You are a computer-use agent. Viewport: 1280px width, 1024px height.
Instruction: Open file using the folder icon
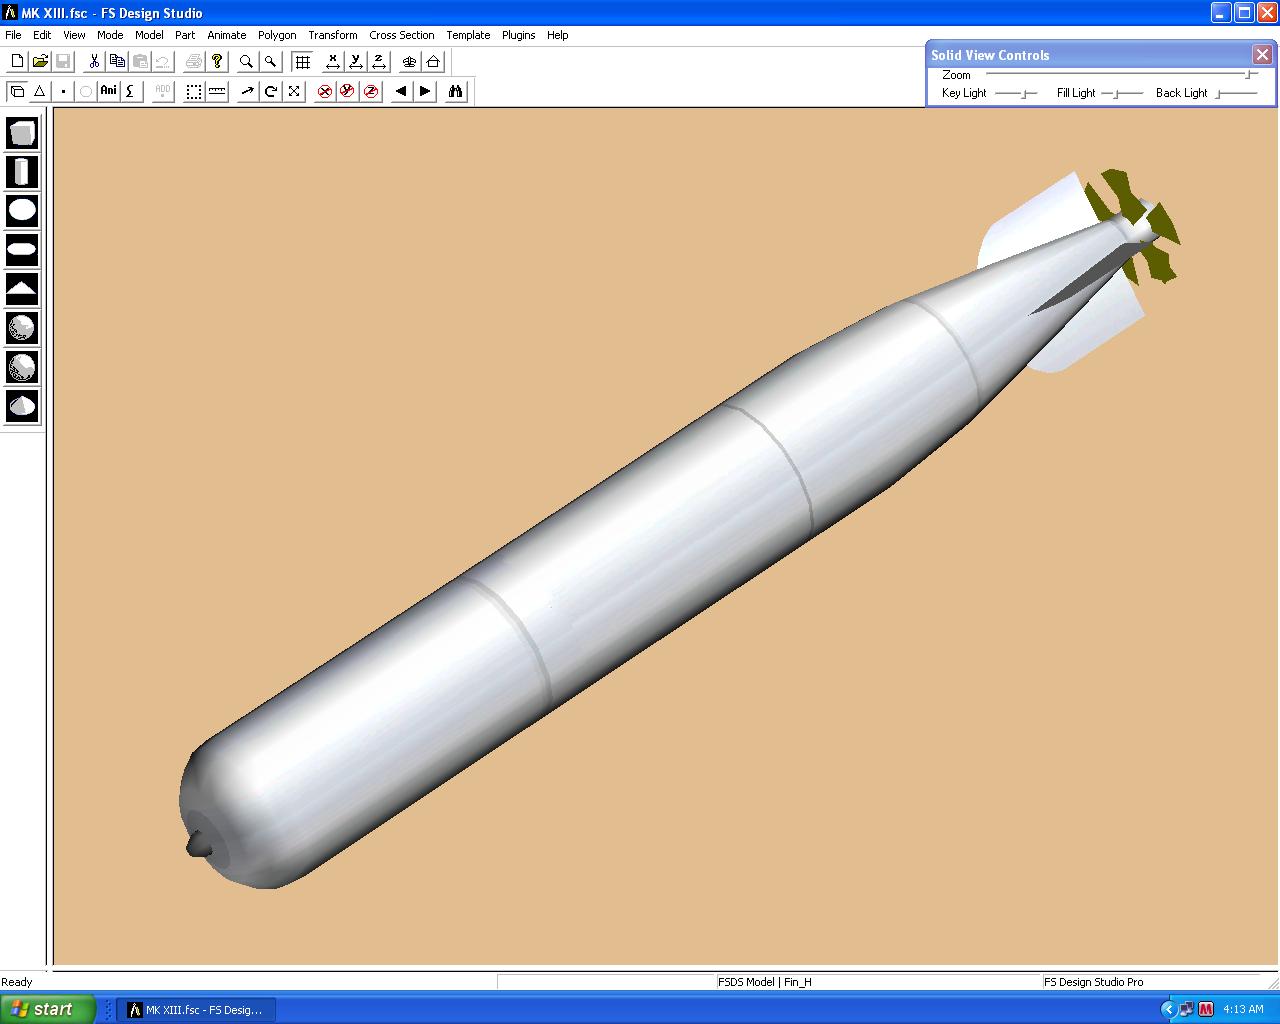pos(40,62)
